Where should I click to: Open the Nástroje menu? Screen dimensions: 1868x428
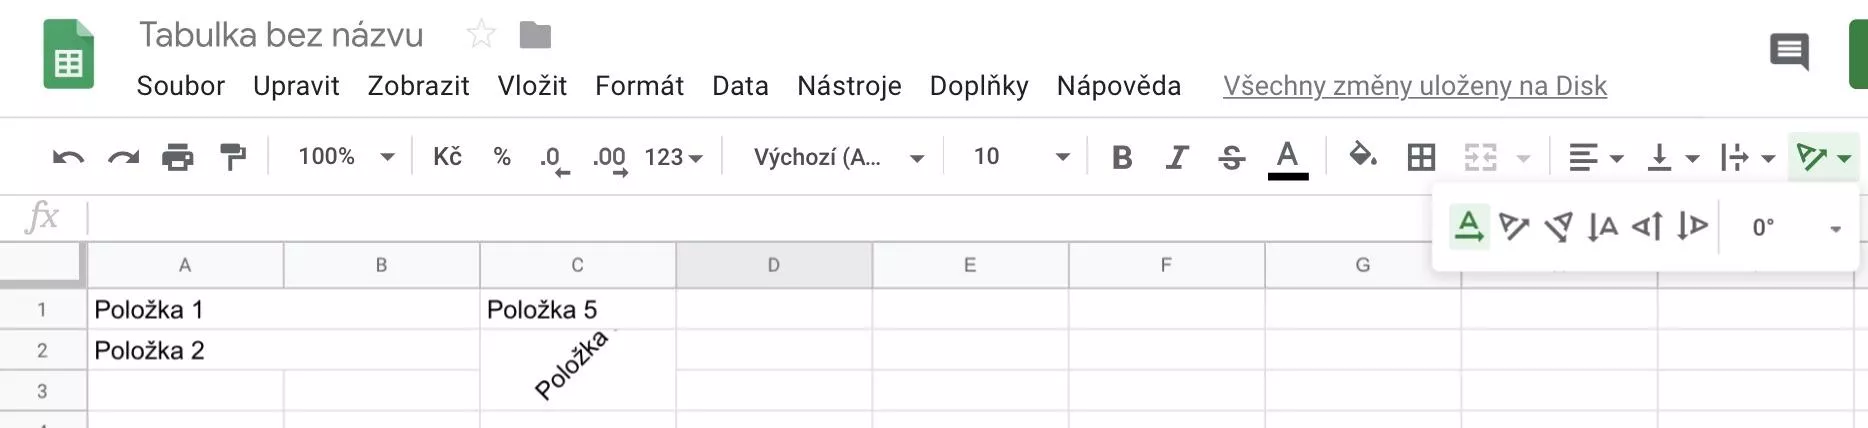pos(849,86)
